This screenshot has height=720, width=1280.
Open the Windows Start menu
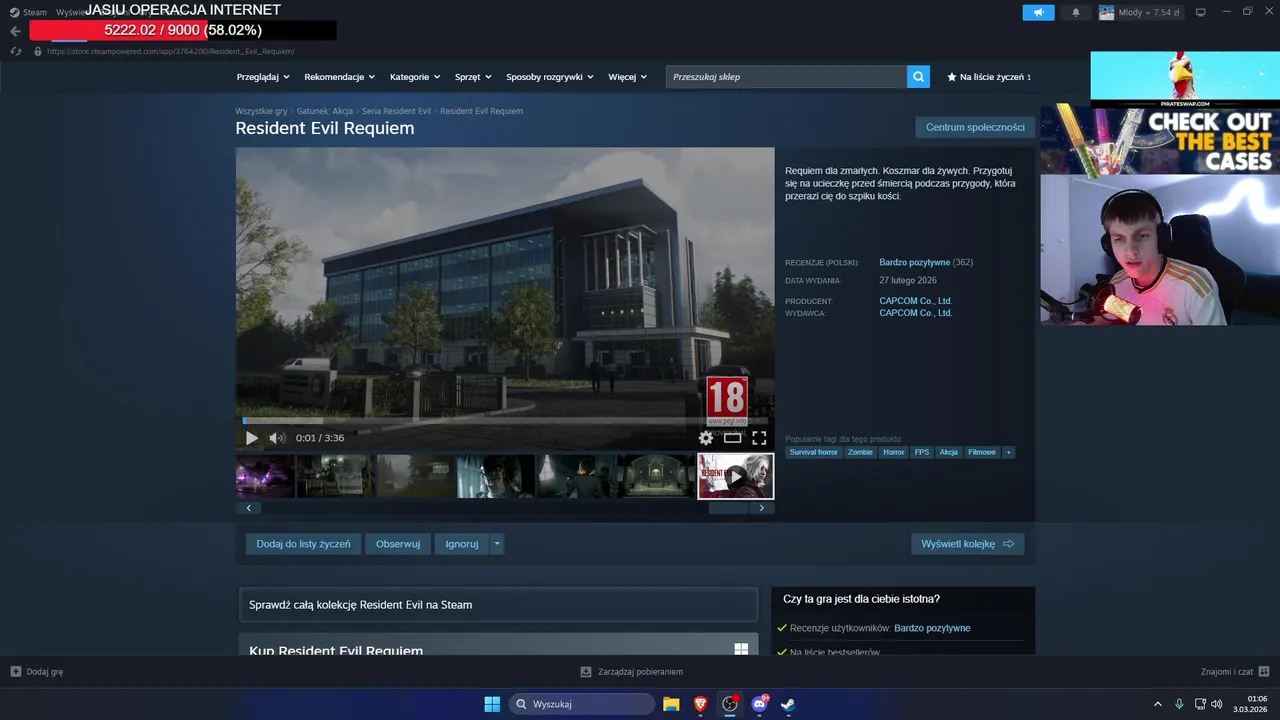492,704
